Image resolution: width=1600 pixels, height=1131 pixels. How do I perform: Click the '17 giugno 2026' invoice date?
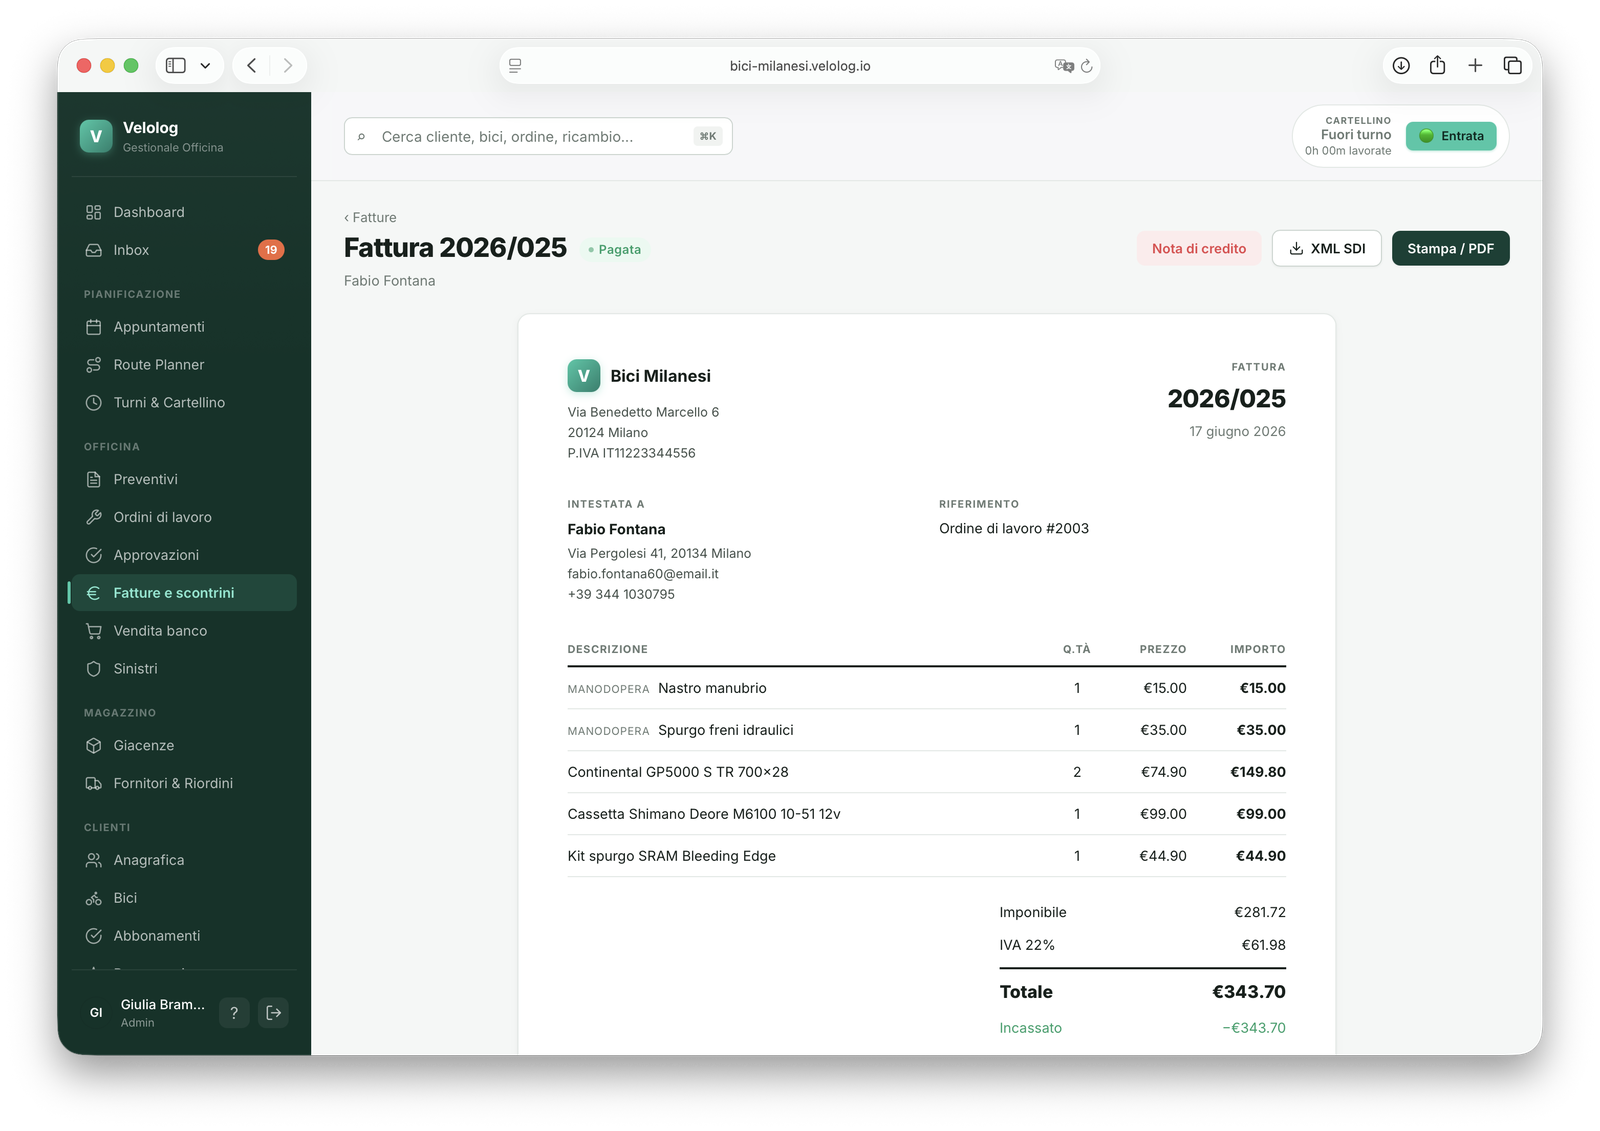point(1237,432)
